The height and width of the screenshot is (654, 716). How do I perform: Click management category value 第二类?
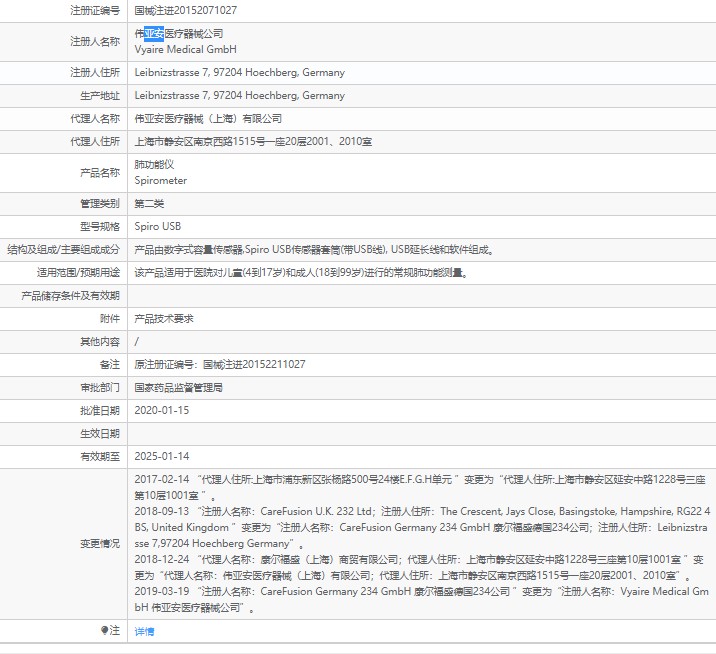pyautogui.click(x=149, y=204)
